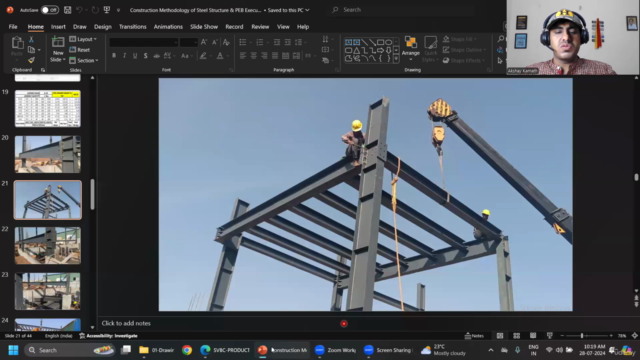Click to add notes field
This screenshot has width=640, height=360.
126,323
